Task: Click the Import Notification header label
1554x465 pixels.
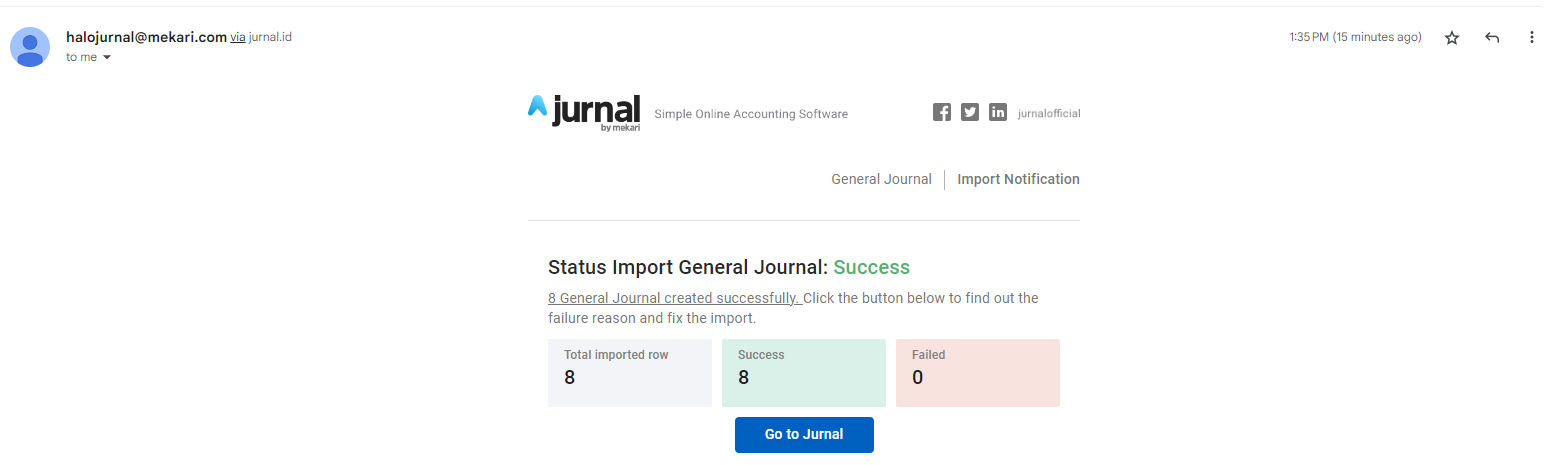Action: pos(1018,180)
